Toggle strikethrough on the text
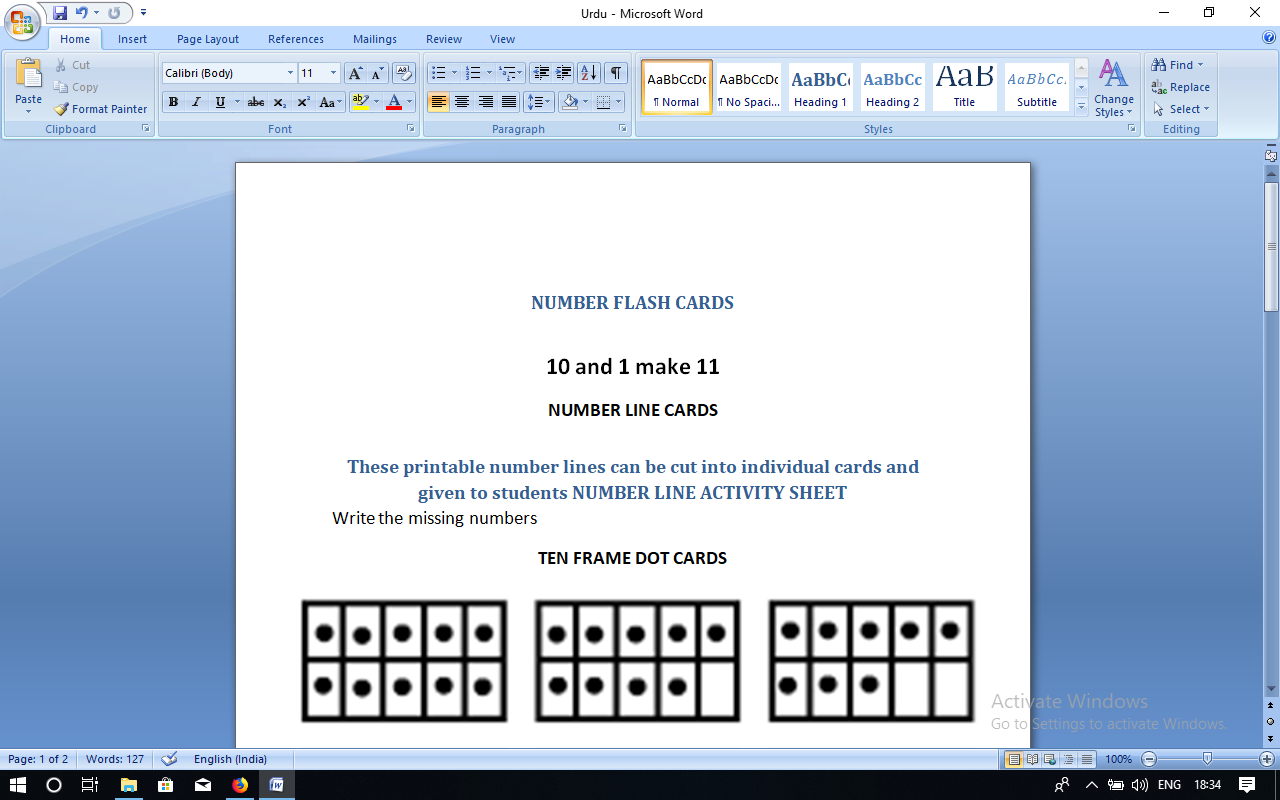1280x800 pixels. (256, 102)
